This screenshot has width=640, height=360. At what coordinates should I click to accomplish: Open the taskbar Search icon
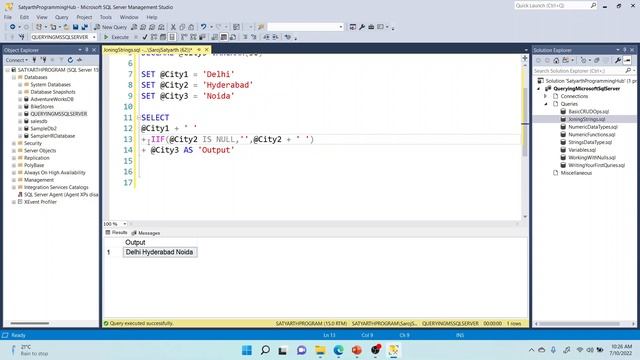(x=265, y=350)
